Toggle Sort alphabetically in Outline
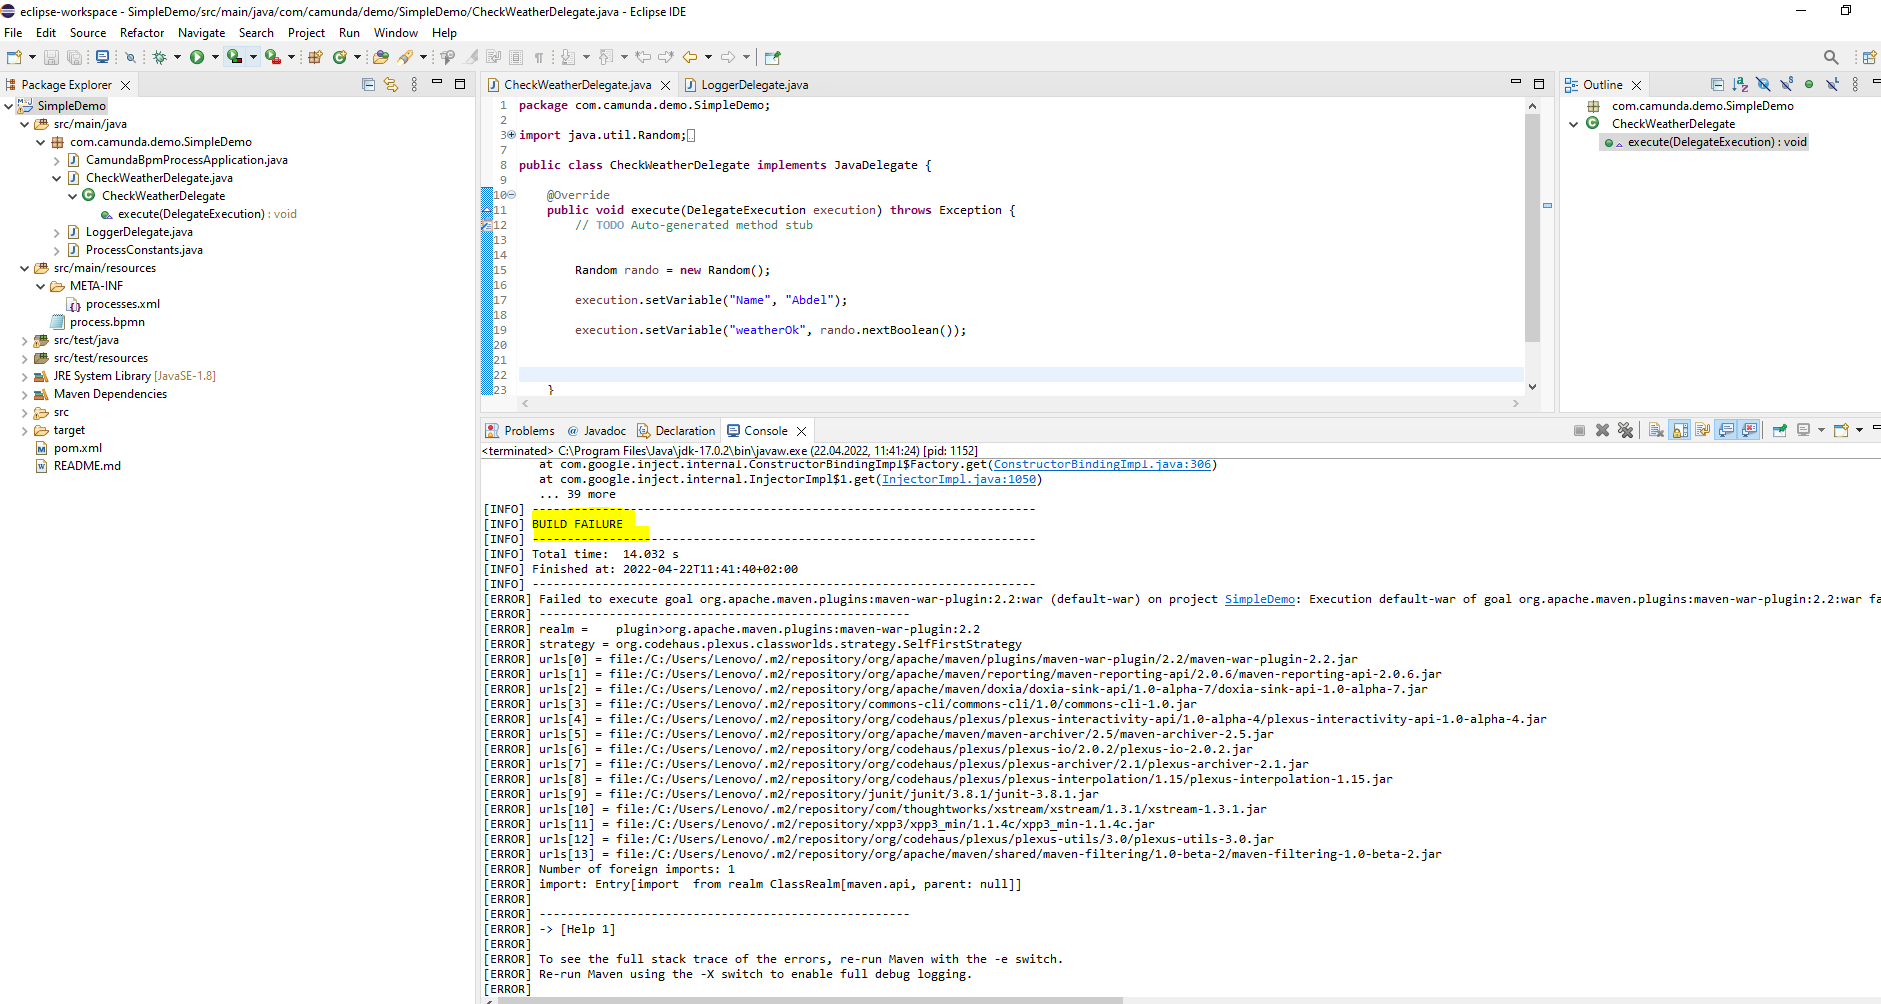This screenshot has width=1881, height=1004. (1740, 85)
